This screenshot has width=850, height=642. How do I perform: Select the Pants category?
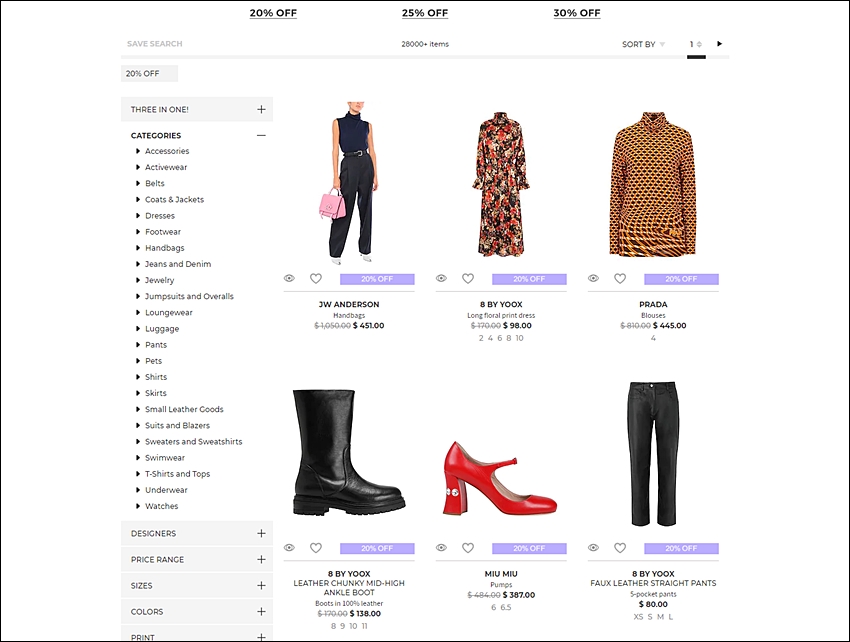156,345
